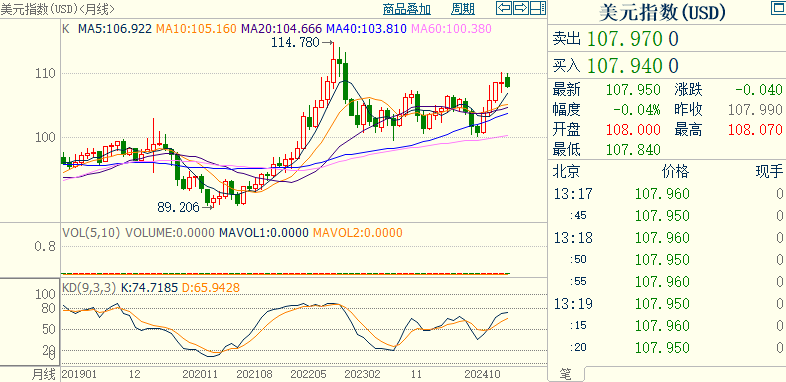Open the 周期 period selector
Viewport: 786px width, 382px height.
[463, 9]
